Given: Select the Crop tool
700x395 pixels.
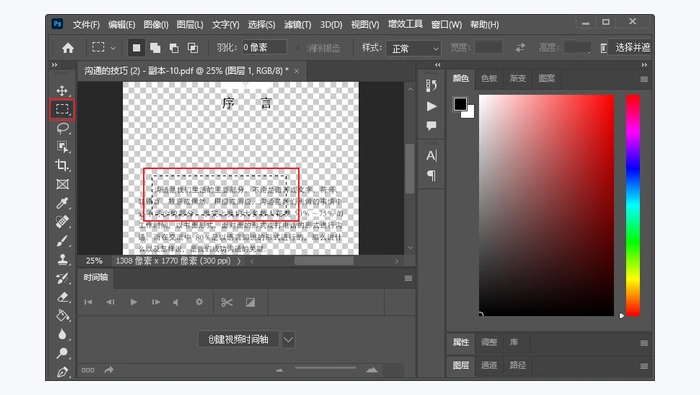Looking at the screenshot, I should click(62, 165).
